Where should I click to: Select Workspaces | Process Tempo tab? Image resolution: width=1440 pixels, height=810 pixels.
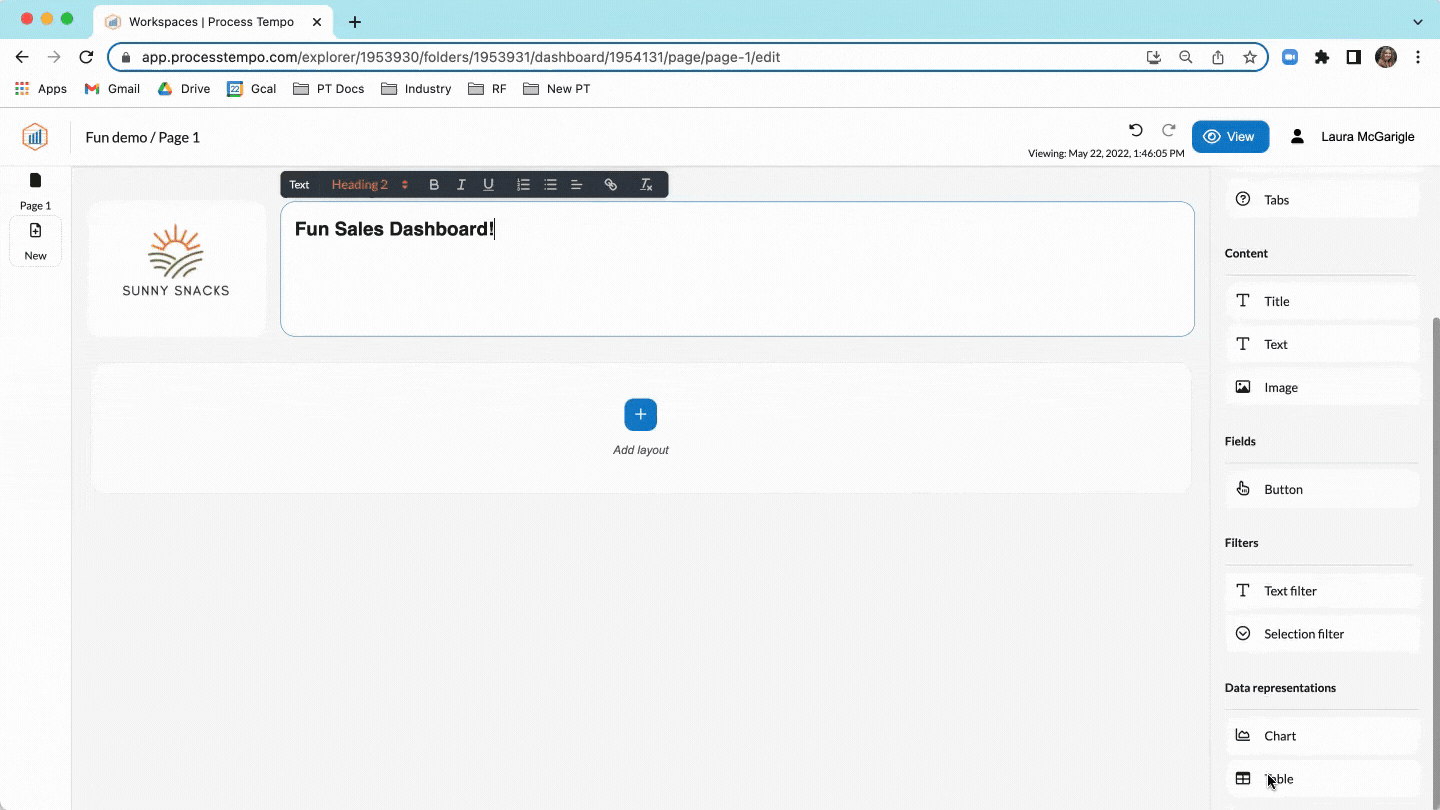point(212,22)
